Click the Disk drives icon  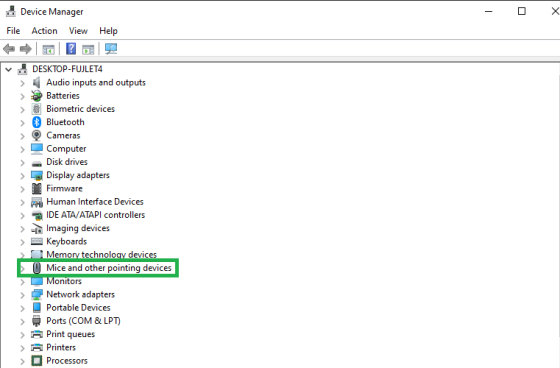point(36,164)
